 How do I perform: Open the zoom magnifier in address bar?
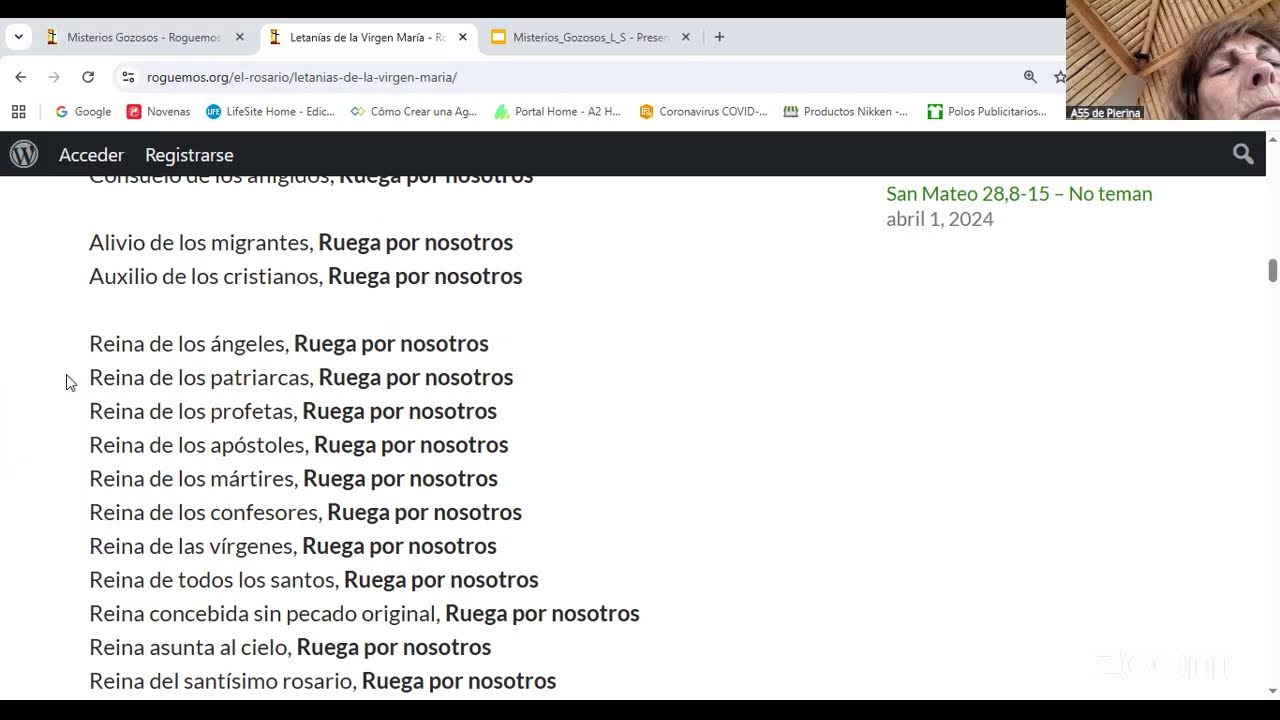click(1030, 77)
